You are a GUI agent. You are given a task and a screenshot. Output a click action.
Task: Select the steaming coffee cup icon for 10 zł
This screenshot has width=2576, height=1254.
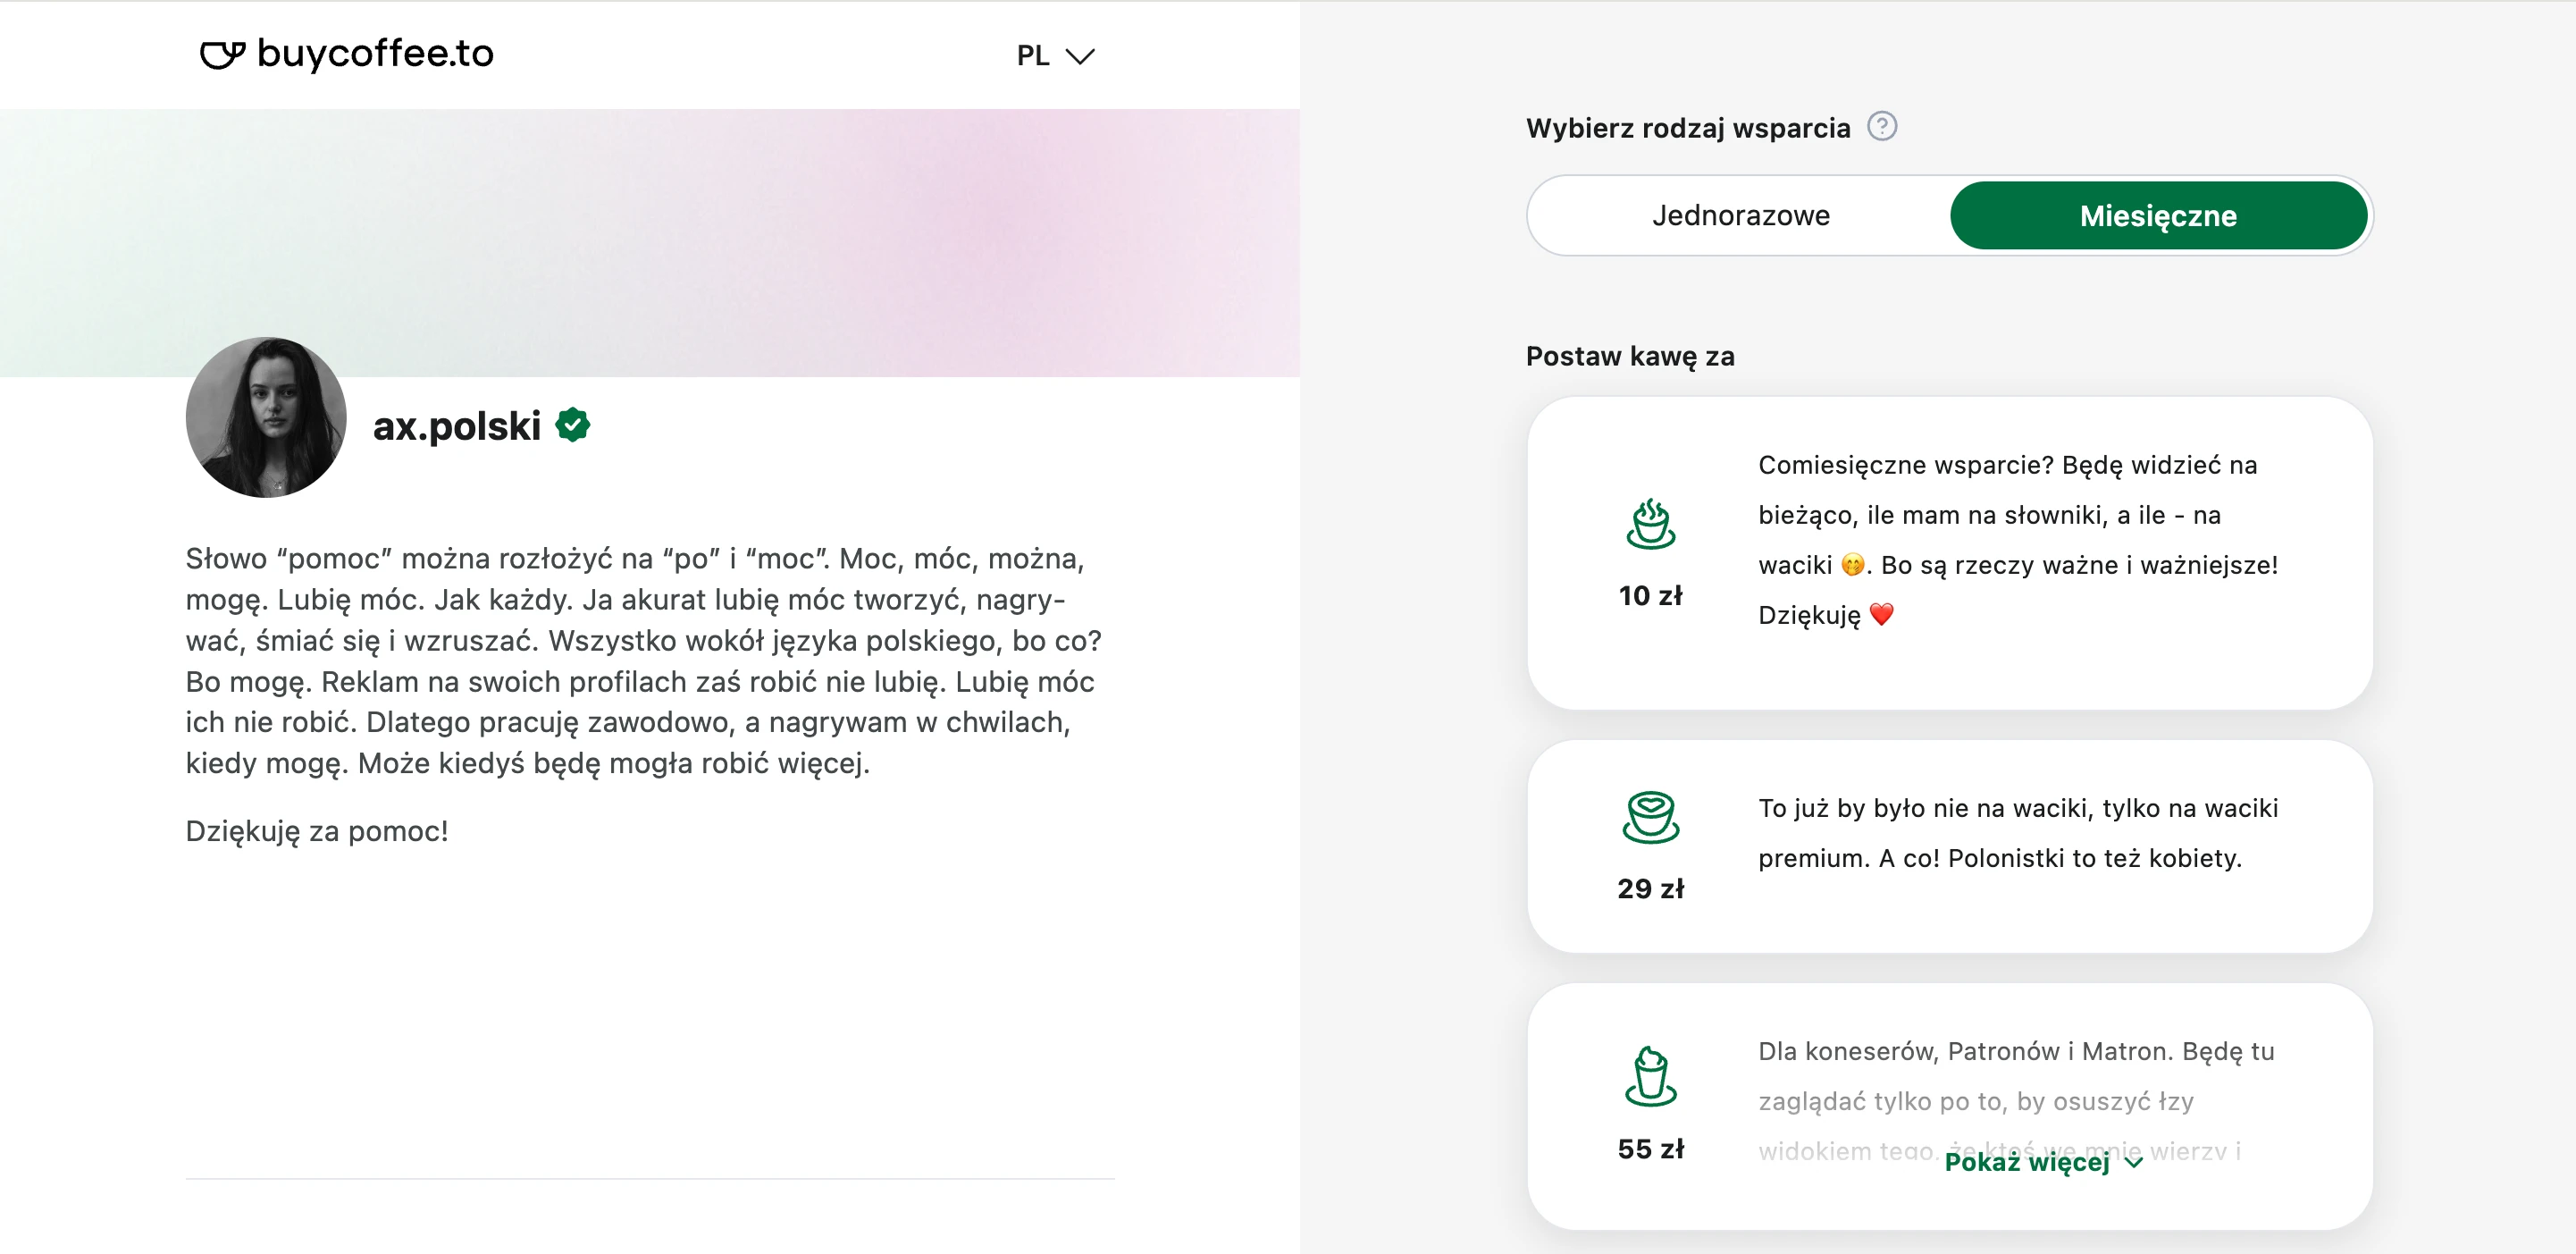(x=1650, y=524)
